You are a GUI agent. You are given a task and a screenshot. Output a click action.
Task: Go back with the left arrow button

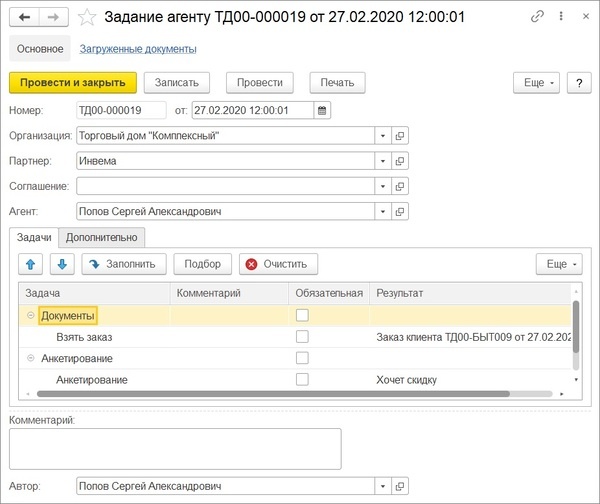[24, 17]
